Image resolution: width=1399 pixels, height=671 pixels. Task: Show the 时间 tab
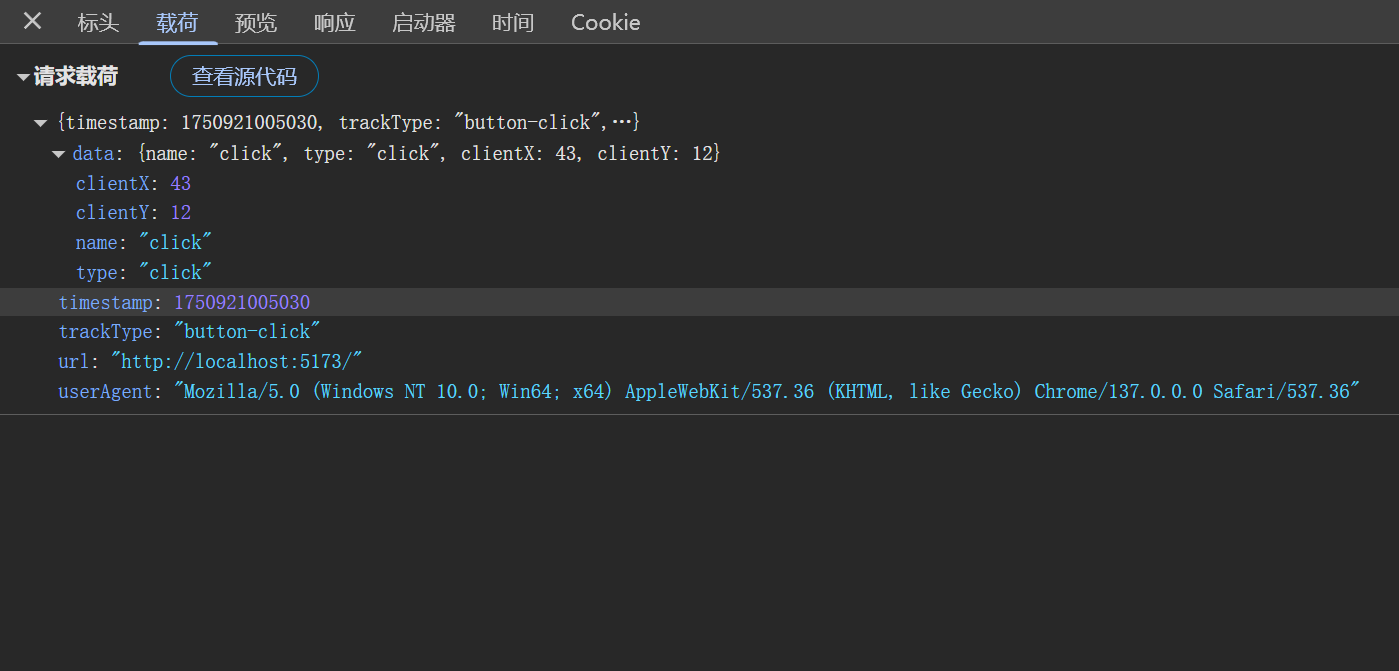point(513,23)
